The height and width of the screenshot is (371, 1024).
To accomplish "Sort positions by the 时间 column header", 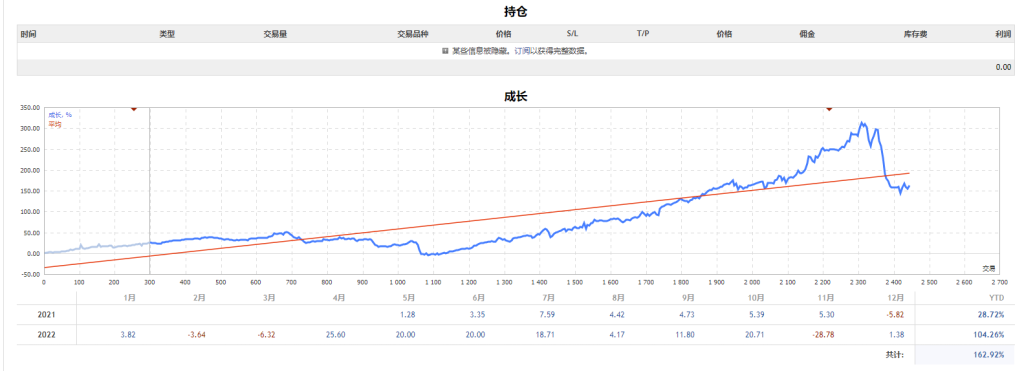I will (28, 34).
